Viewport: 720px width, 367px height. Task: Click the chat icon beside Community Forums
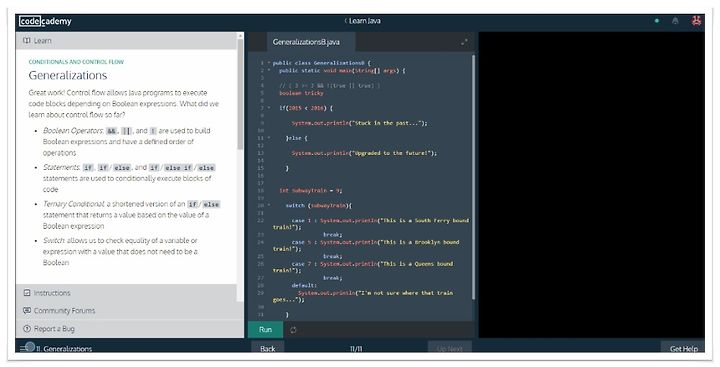click(27, 311)
